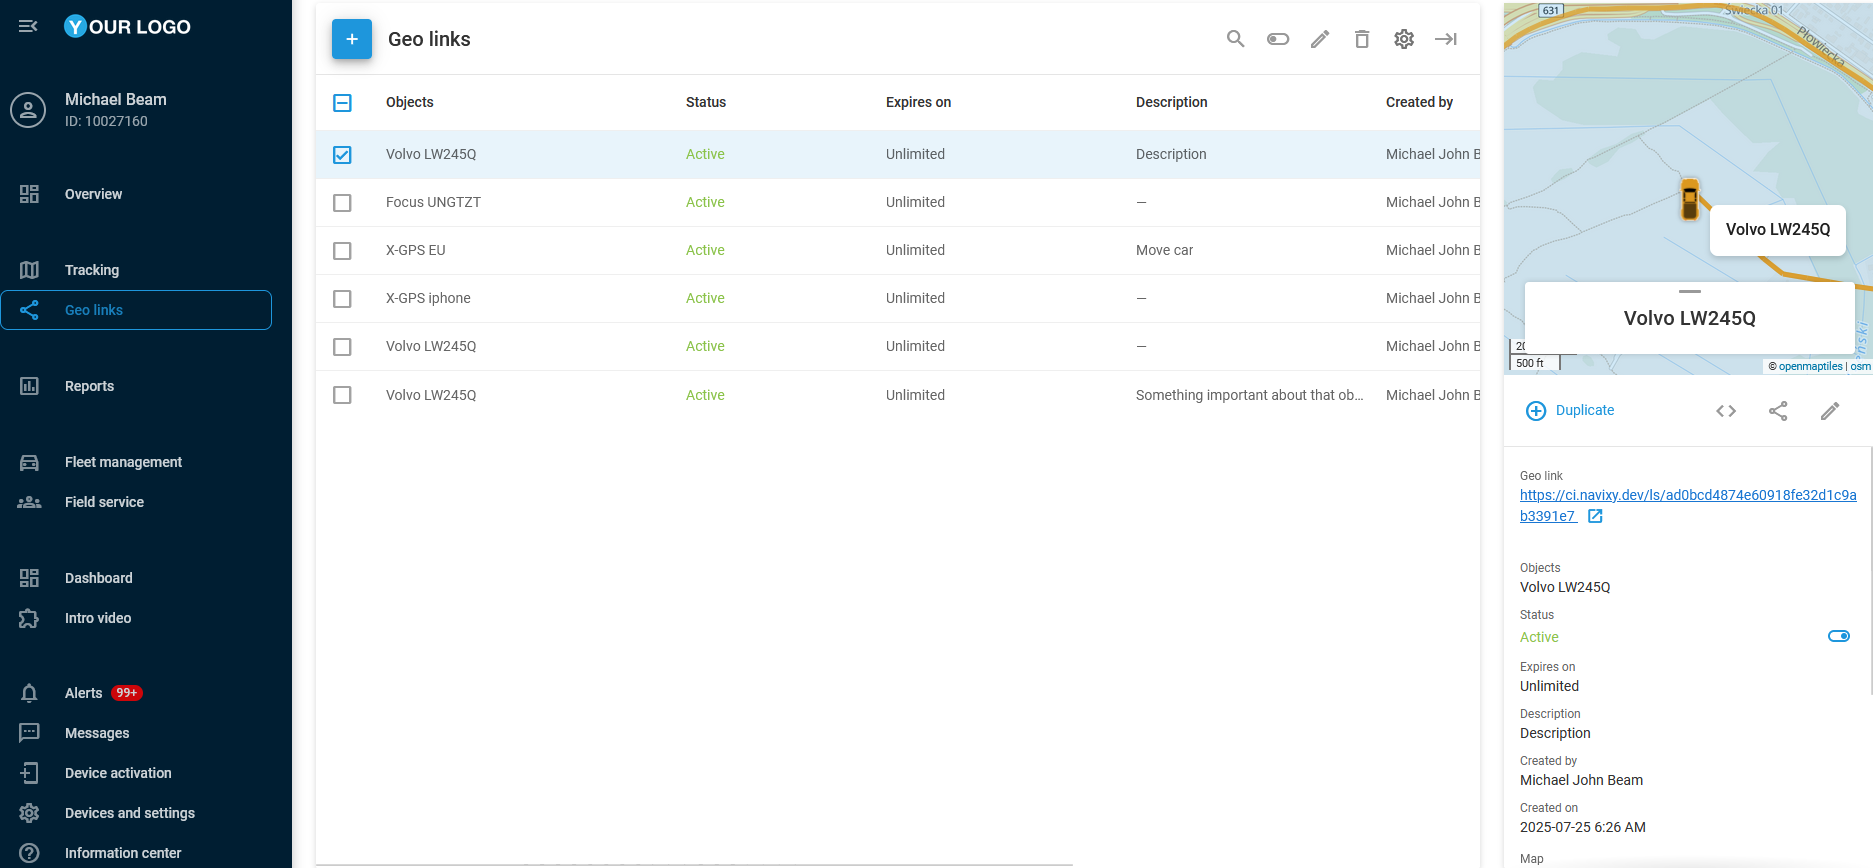
Task: Open geo link in new tab icon
Action: pyautogui.click(x=1595, y=516)
